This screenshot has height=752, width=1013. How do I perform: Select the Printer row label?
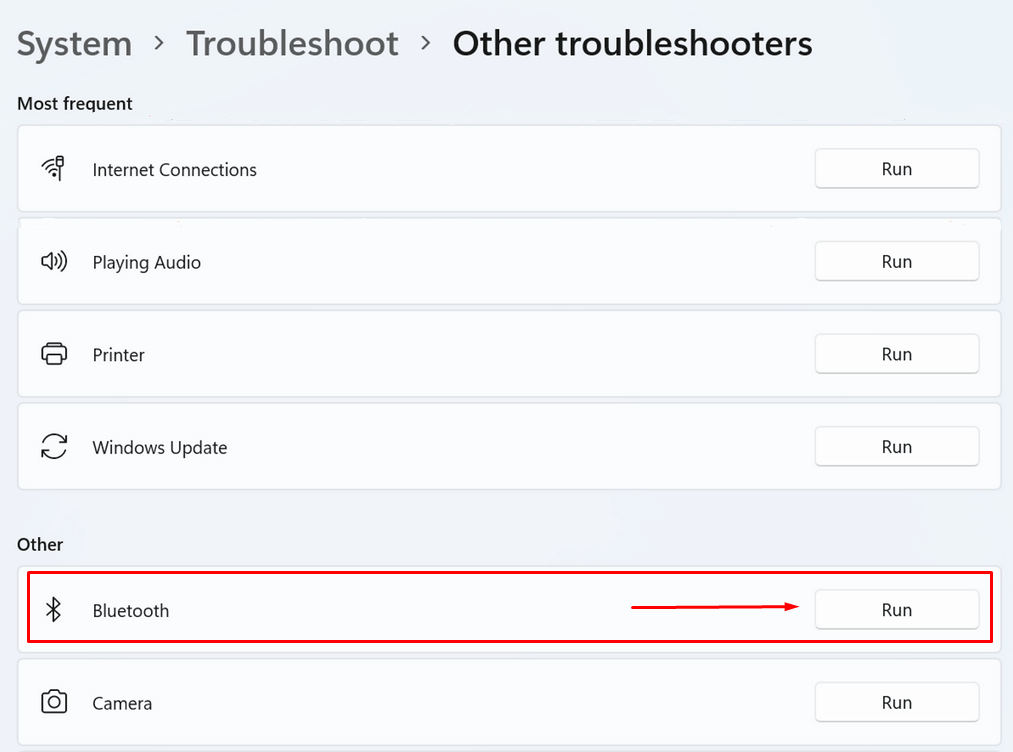[118, 355]
